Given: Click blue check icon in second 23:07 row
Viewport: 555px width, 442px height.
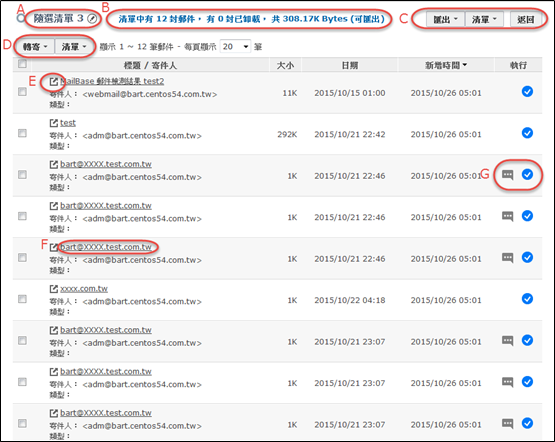Looking at the screenshot, I should pyautogui.click(x=527, y=382).
